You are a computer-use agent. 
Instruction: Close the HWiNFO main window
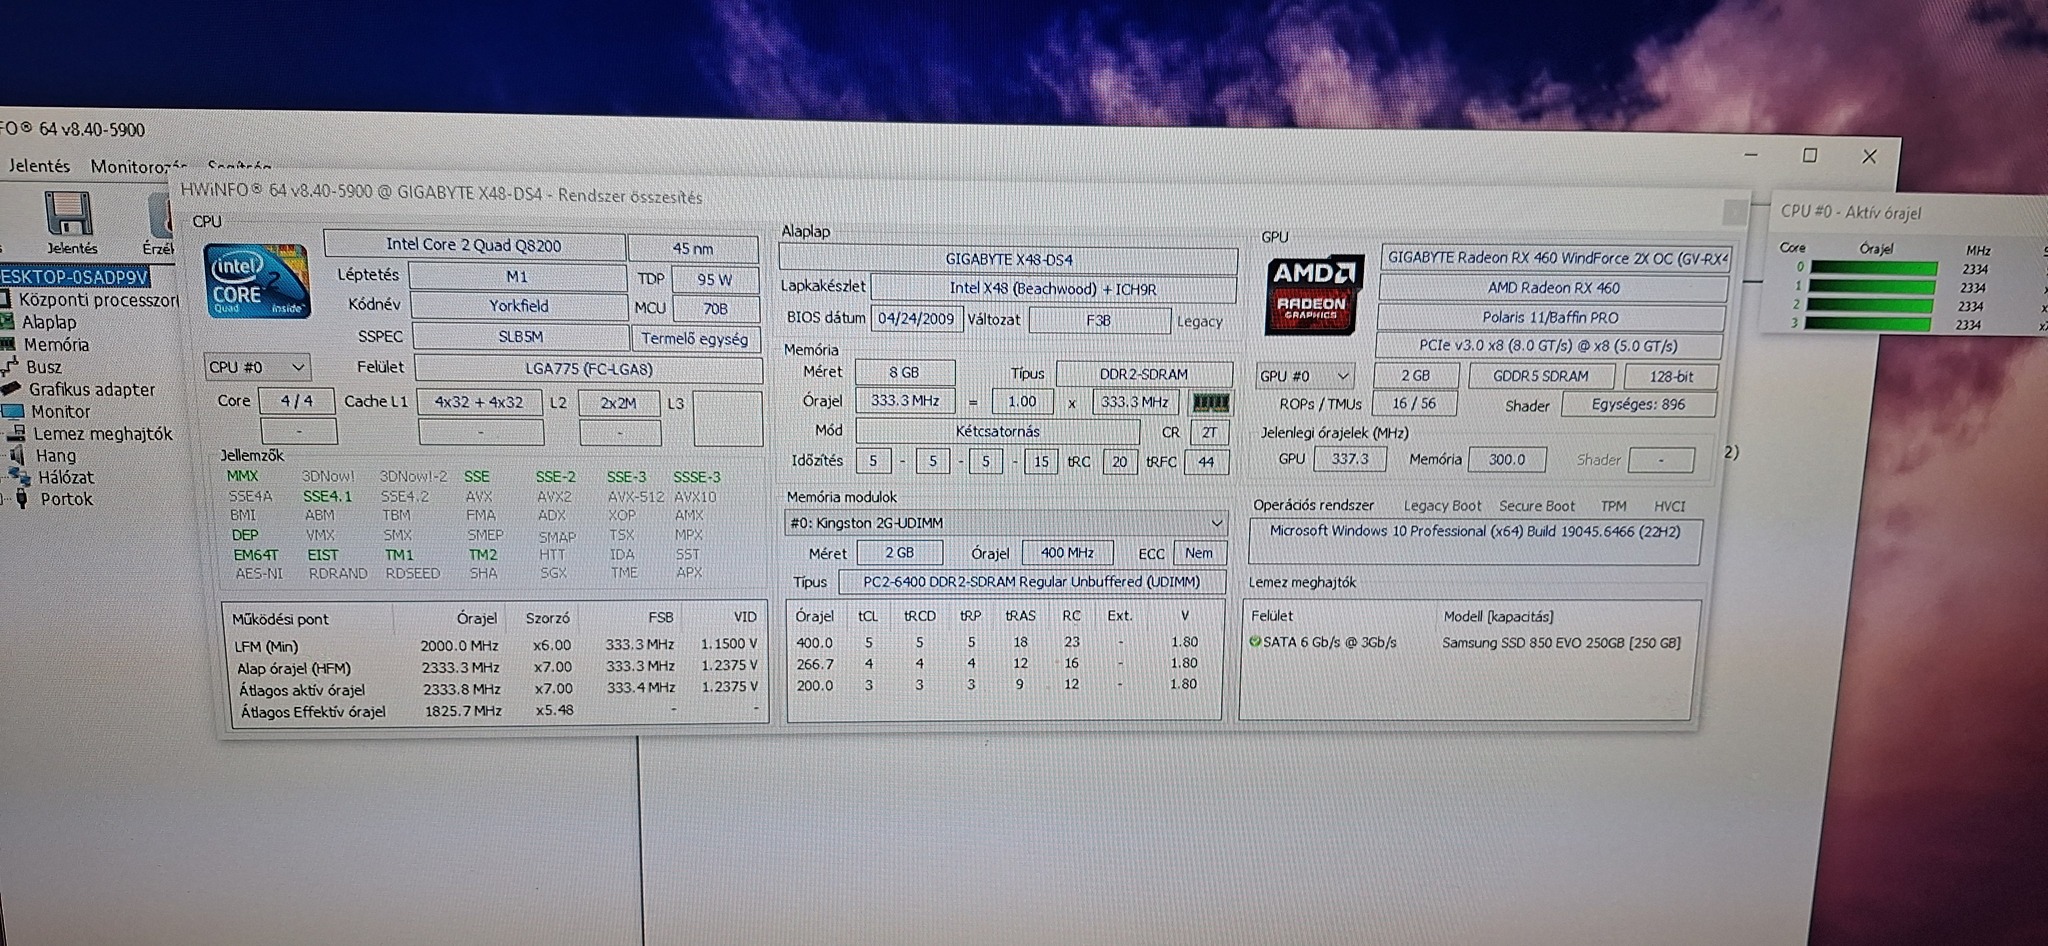[1869, 157]
